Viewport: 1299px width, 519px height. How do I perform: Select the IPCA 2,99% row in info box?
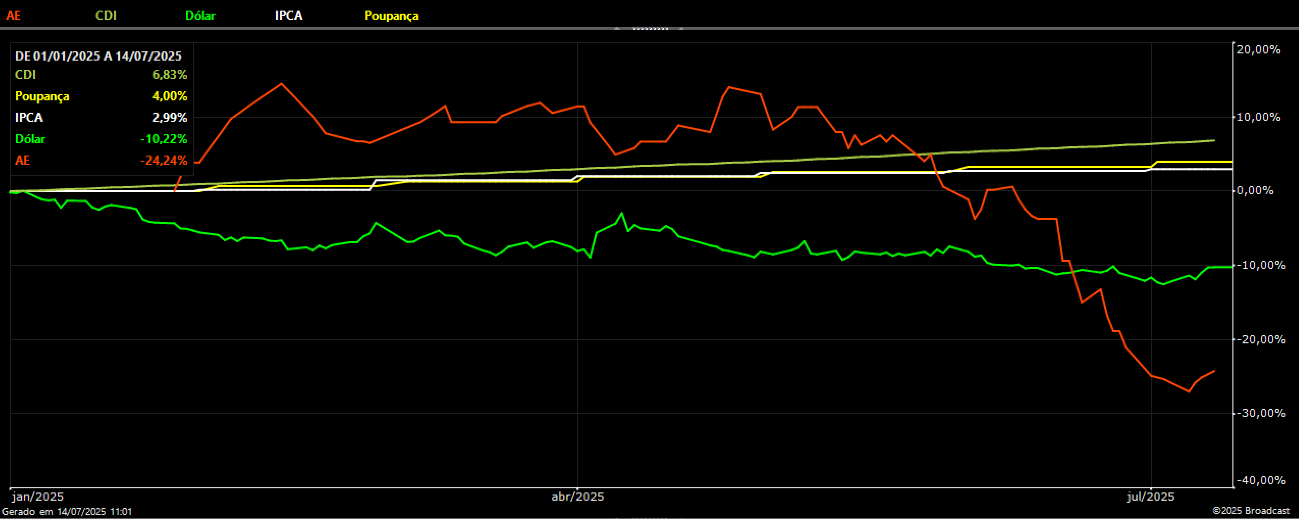[x=100, y=117]
